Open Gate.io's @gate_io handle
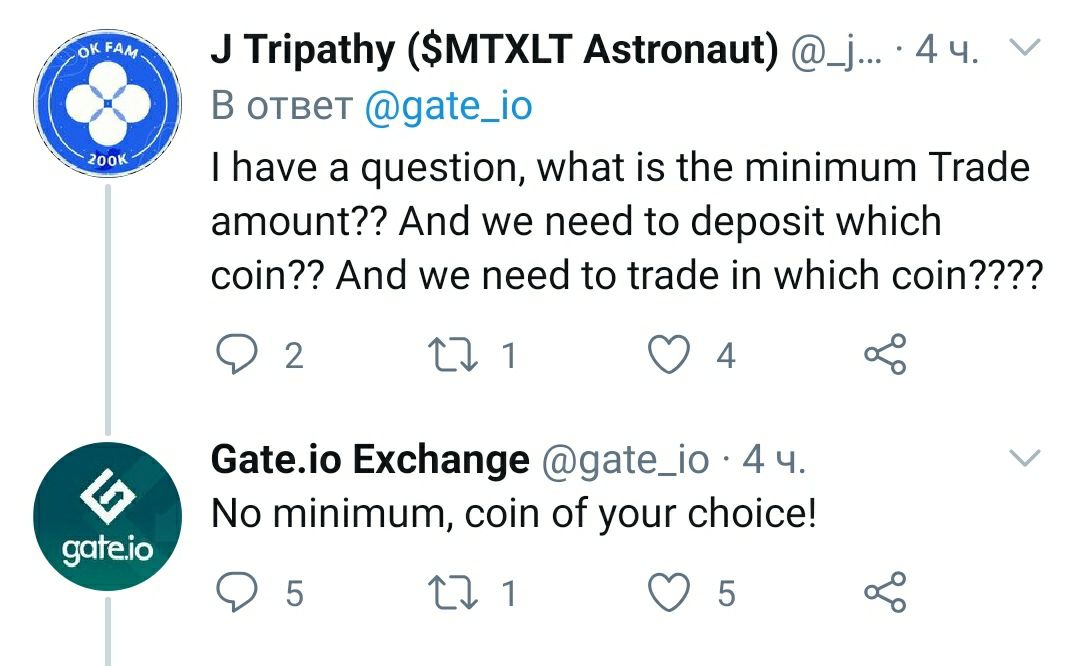This screenshot has height=666, width=1080. (624, 460)
